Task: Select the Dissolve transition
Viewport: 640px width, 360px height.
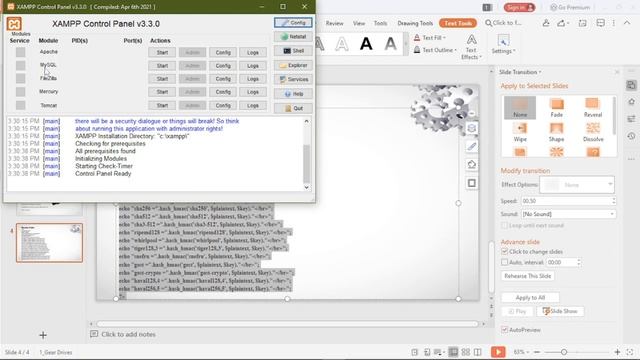Action: (593, 132)
